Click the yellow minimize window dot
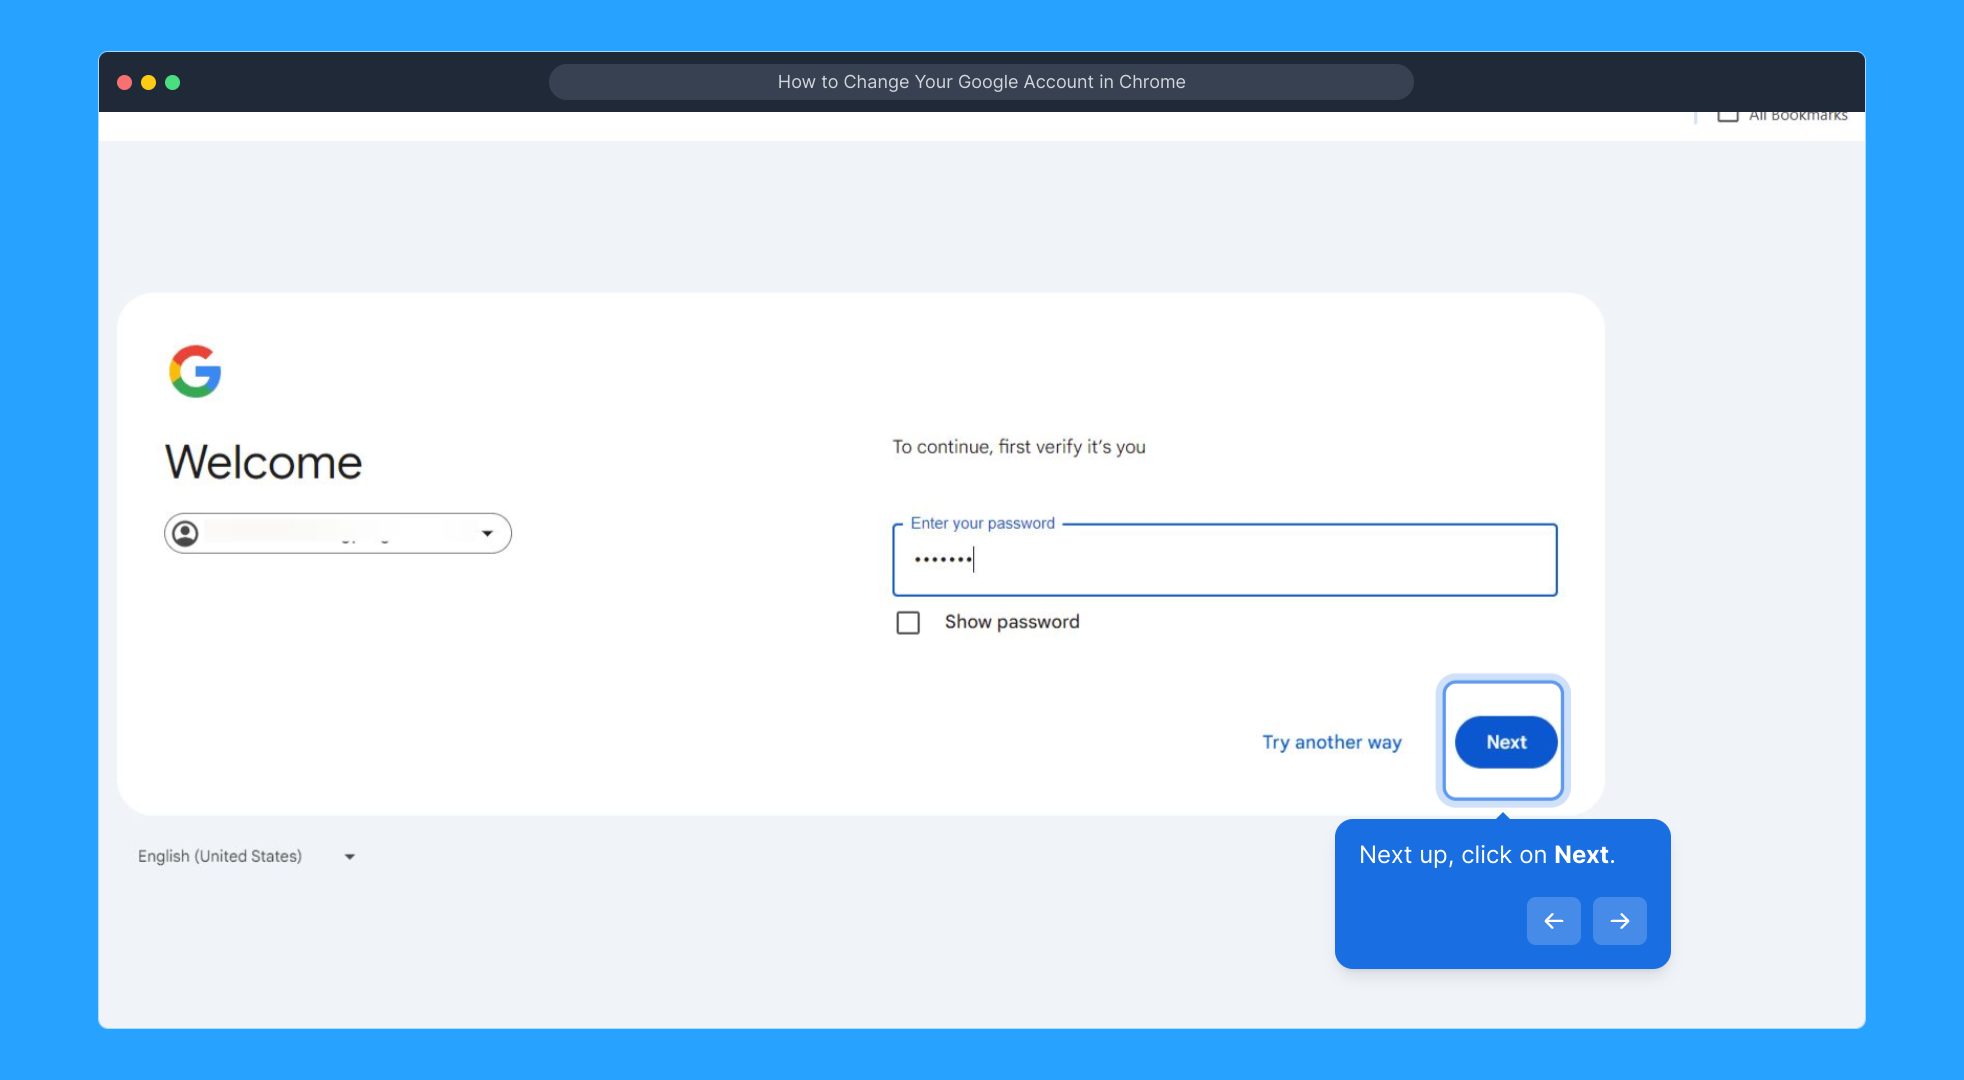The height and width of the screenshot is (1080, 1964). pos(149,83)
